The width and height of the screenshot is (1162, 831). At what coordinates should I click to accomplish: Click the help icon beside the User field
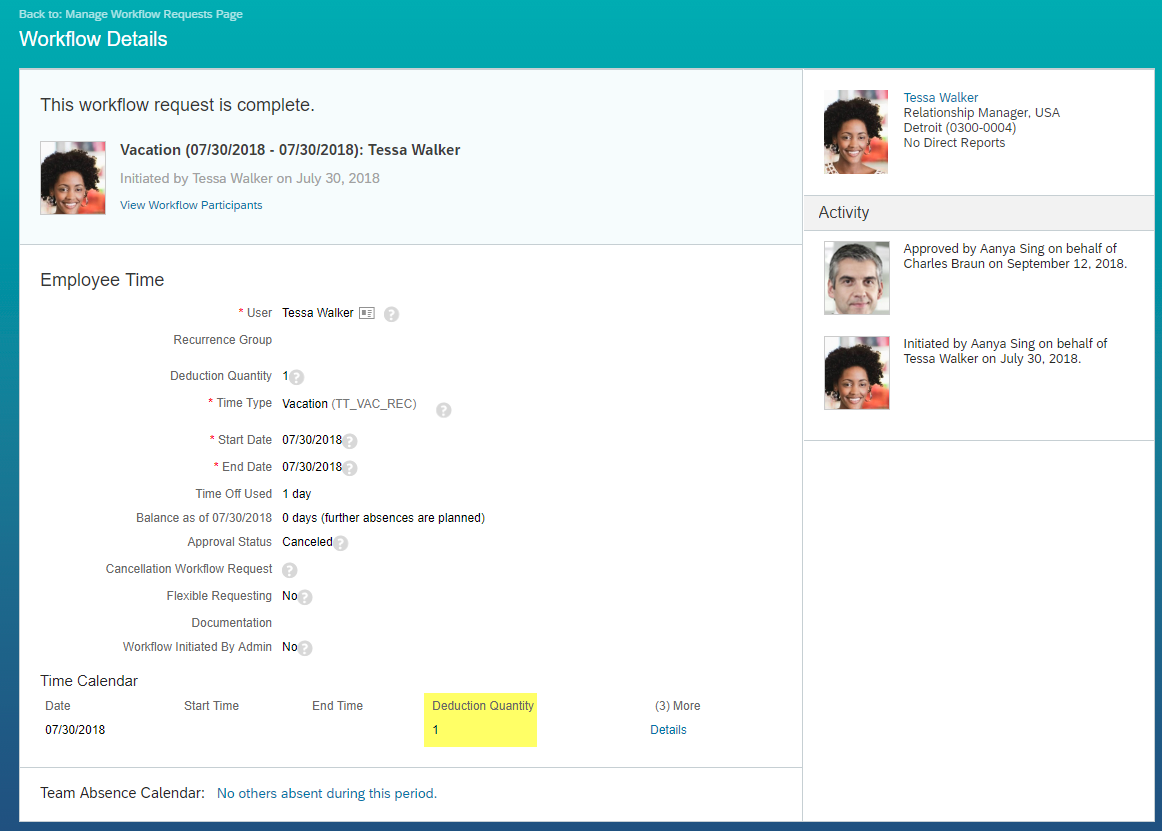pos(391,314)
